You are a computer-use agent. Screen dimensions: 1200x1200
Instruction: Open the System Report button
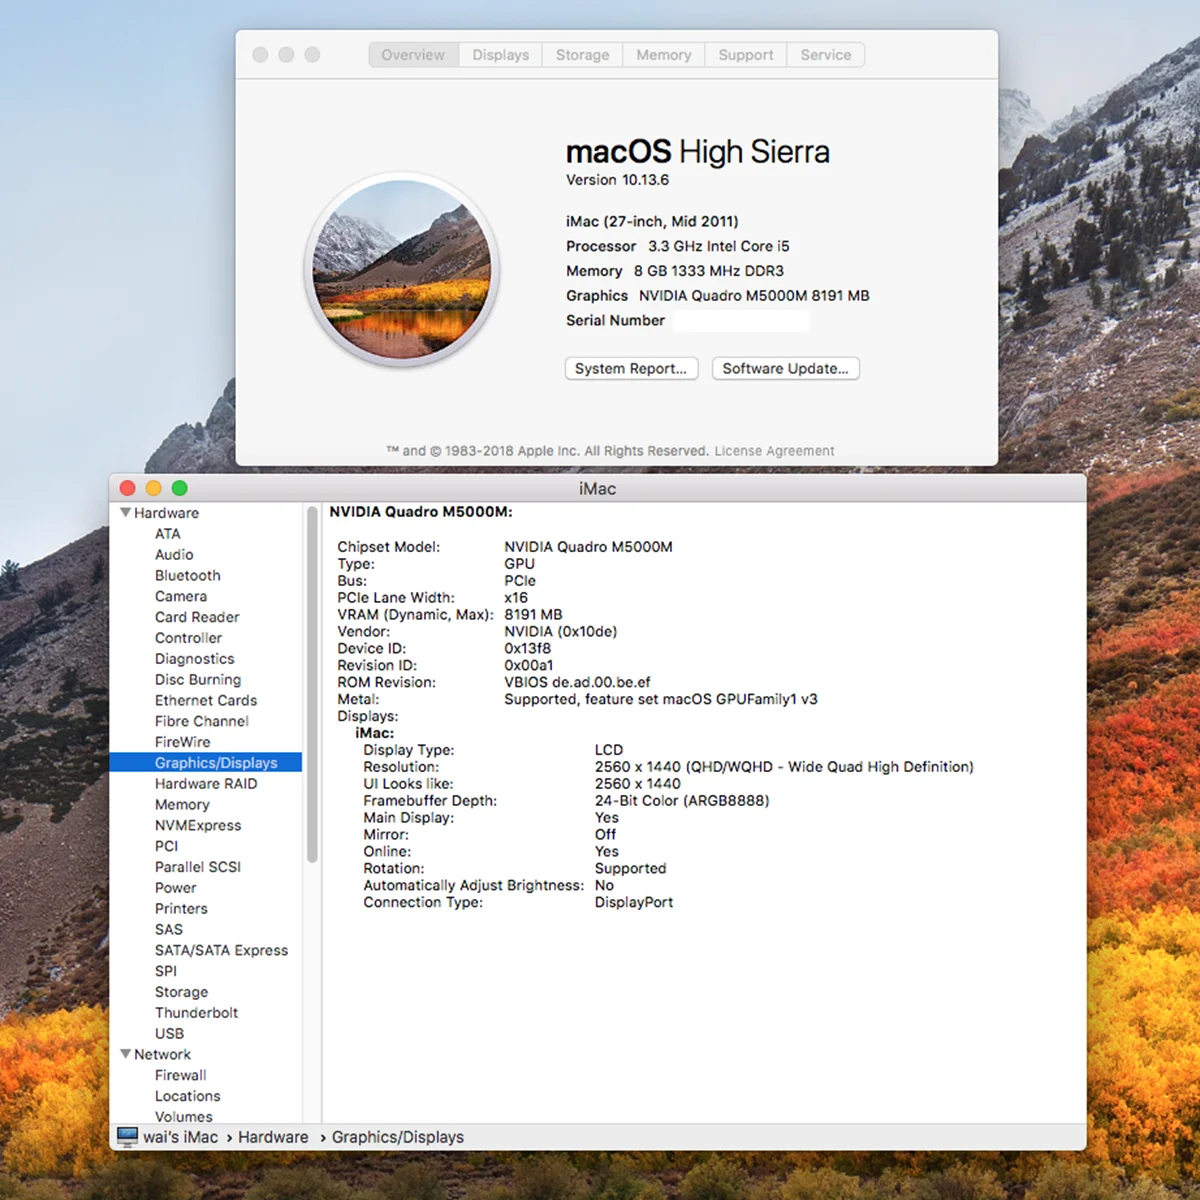tap(631, 368)
